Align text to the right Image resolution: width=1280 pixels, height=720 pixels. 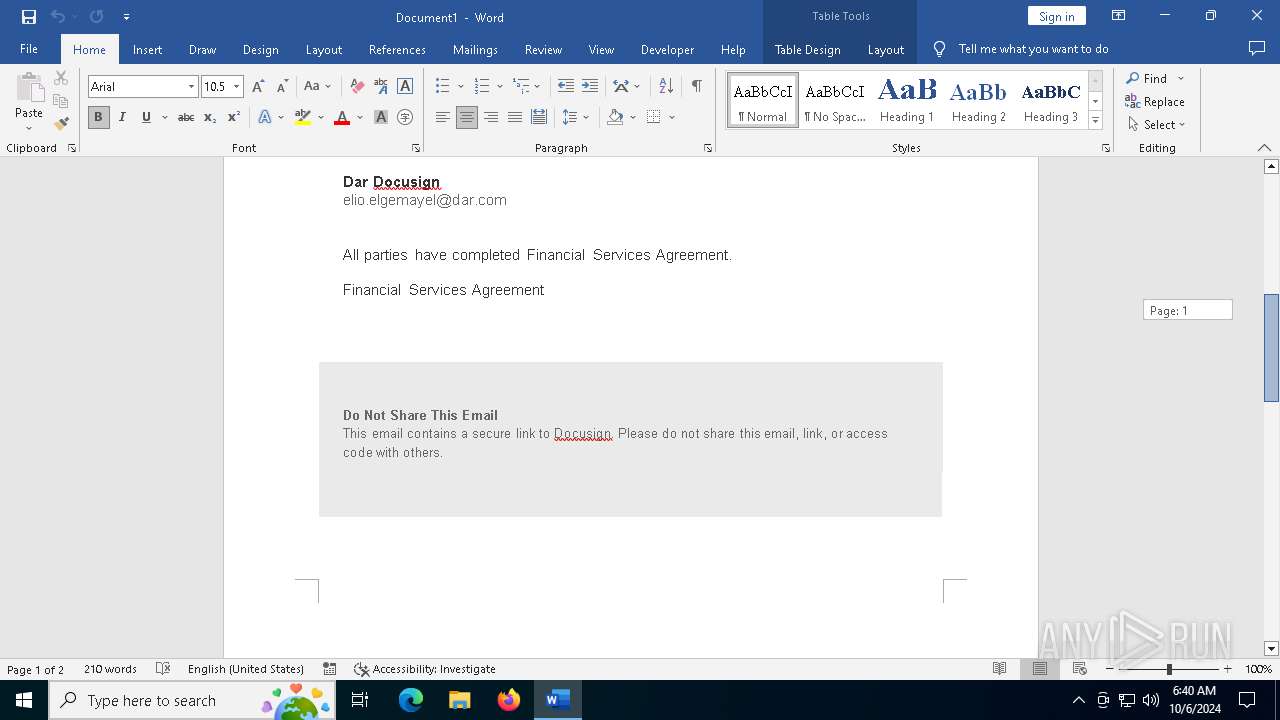coord(491,118)
